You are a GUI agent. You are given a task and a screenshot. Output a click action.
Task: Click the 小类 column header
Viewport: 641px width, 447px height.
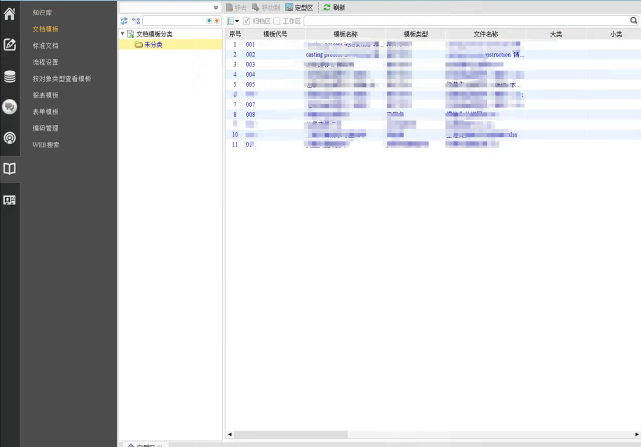click(616, 34)
